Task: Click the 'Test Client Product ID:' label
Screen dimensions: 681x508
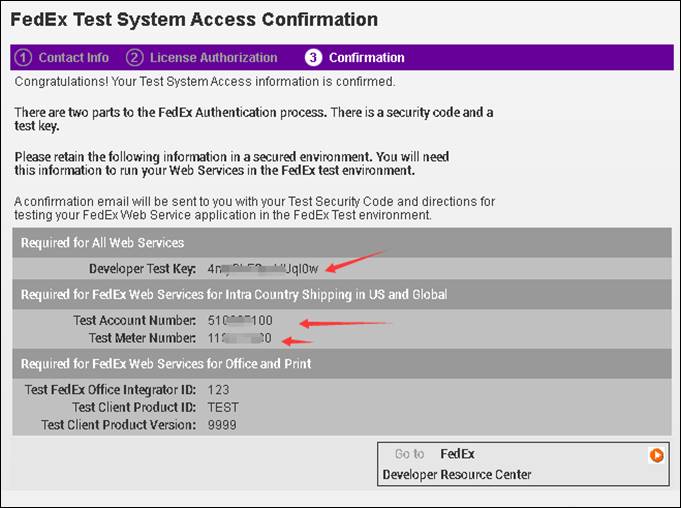Action: (134, 407)
